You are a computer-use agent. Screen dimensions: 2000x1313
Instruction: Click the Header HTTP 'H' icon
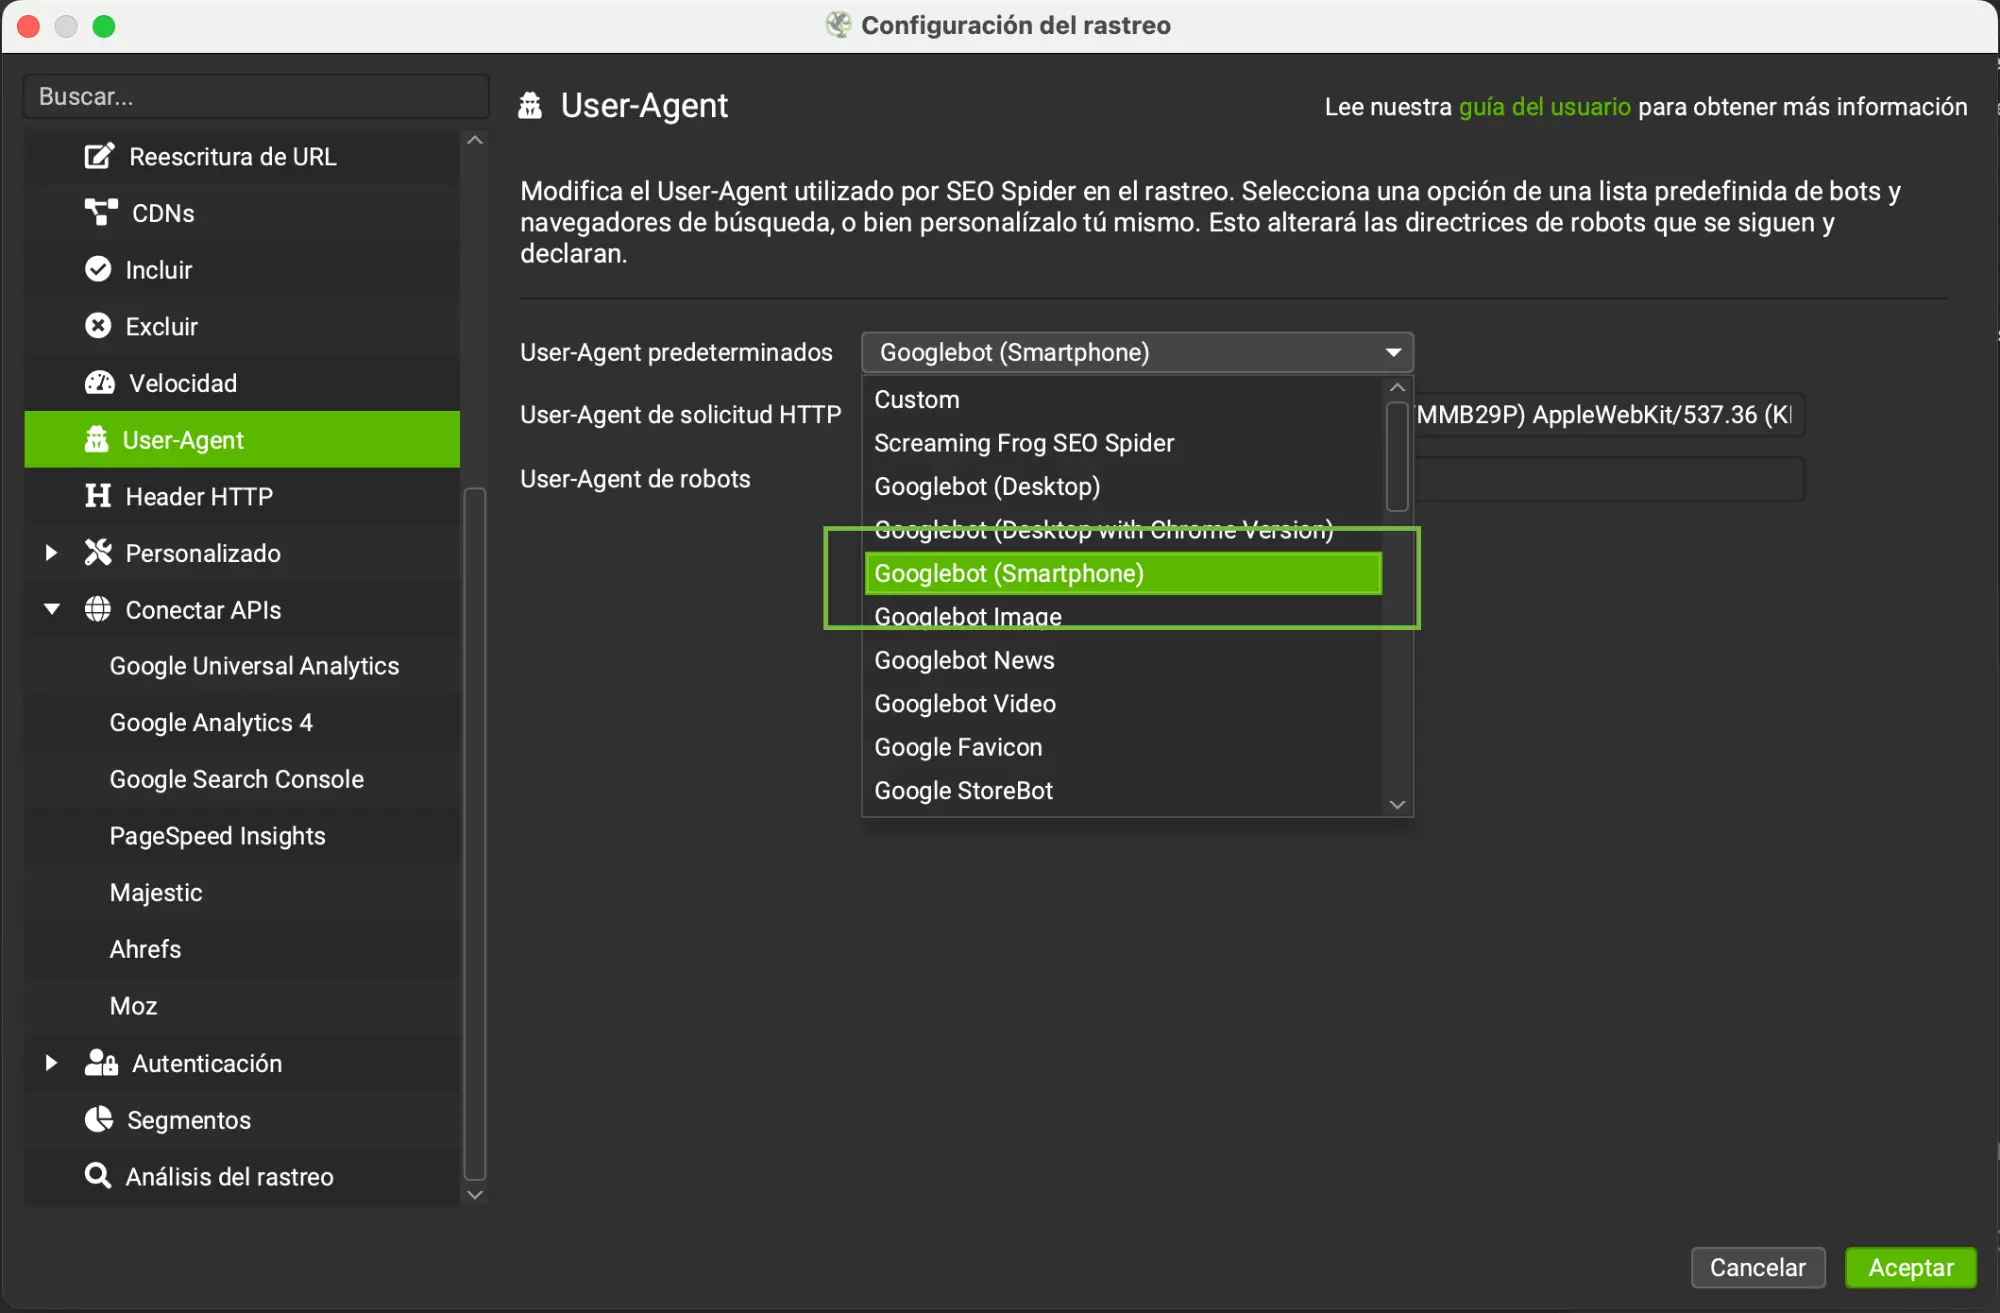[98, 496]
